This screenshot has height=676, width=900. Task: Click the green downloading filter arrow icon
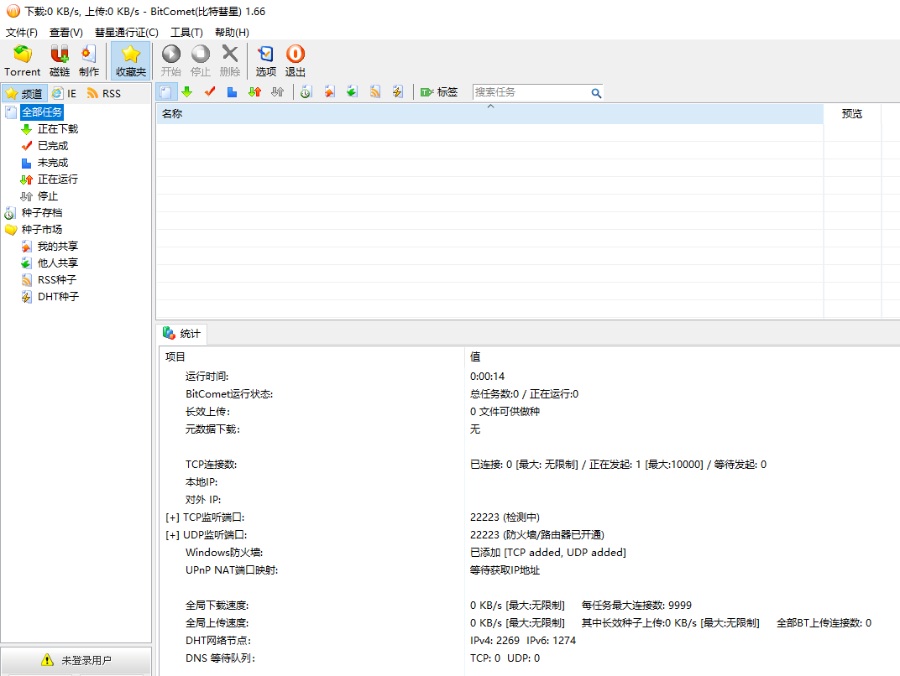click(x=187, y=92)
